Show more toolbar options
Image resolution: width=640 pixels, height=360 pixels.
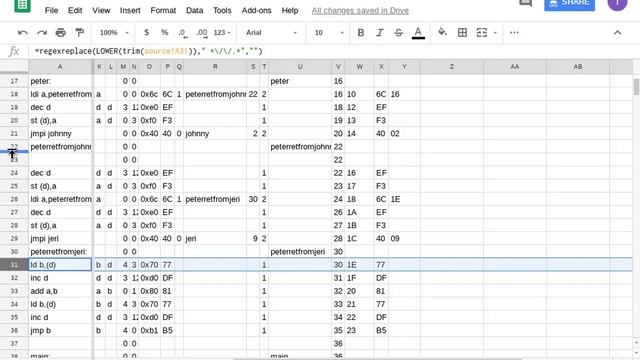[x=514, y=33]
